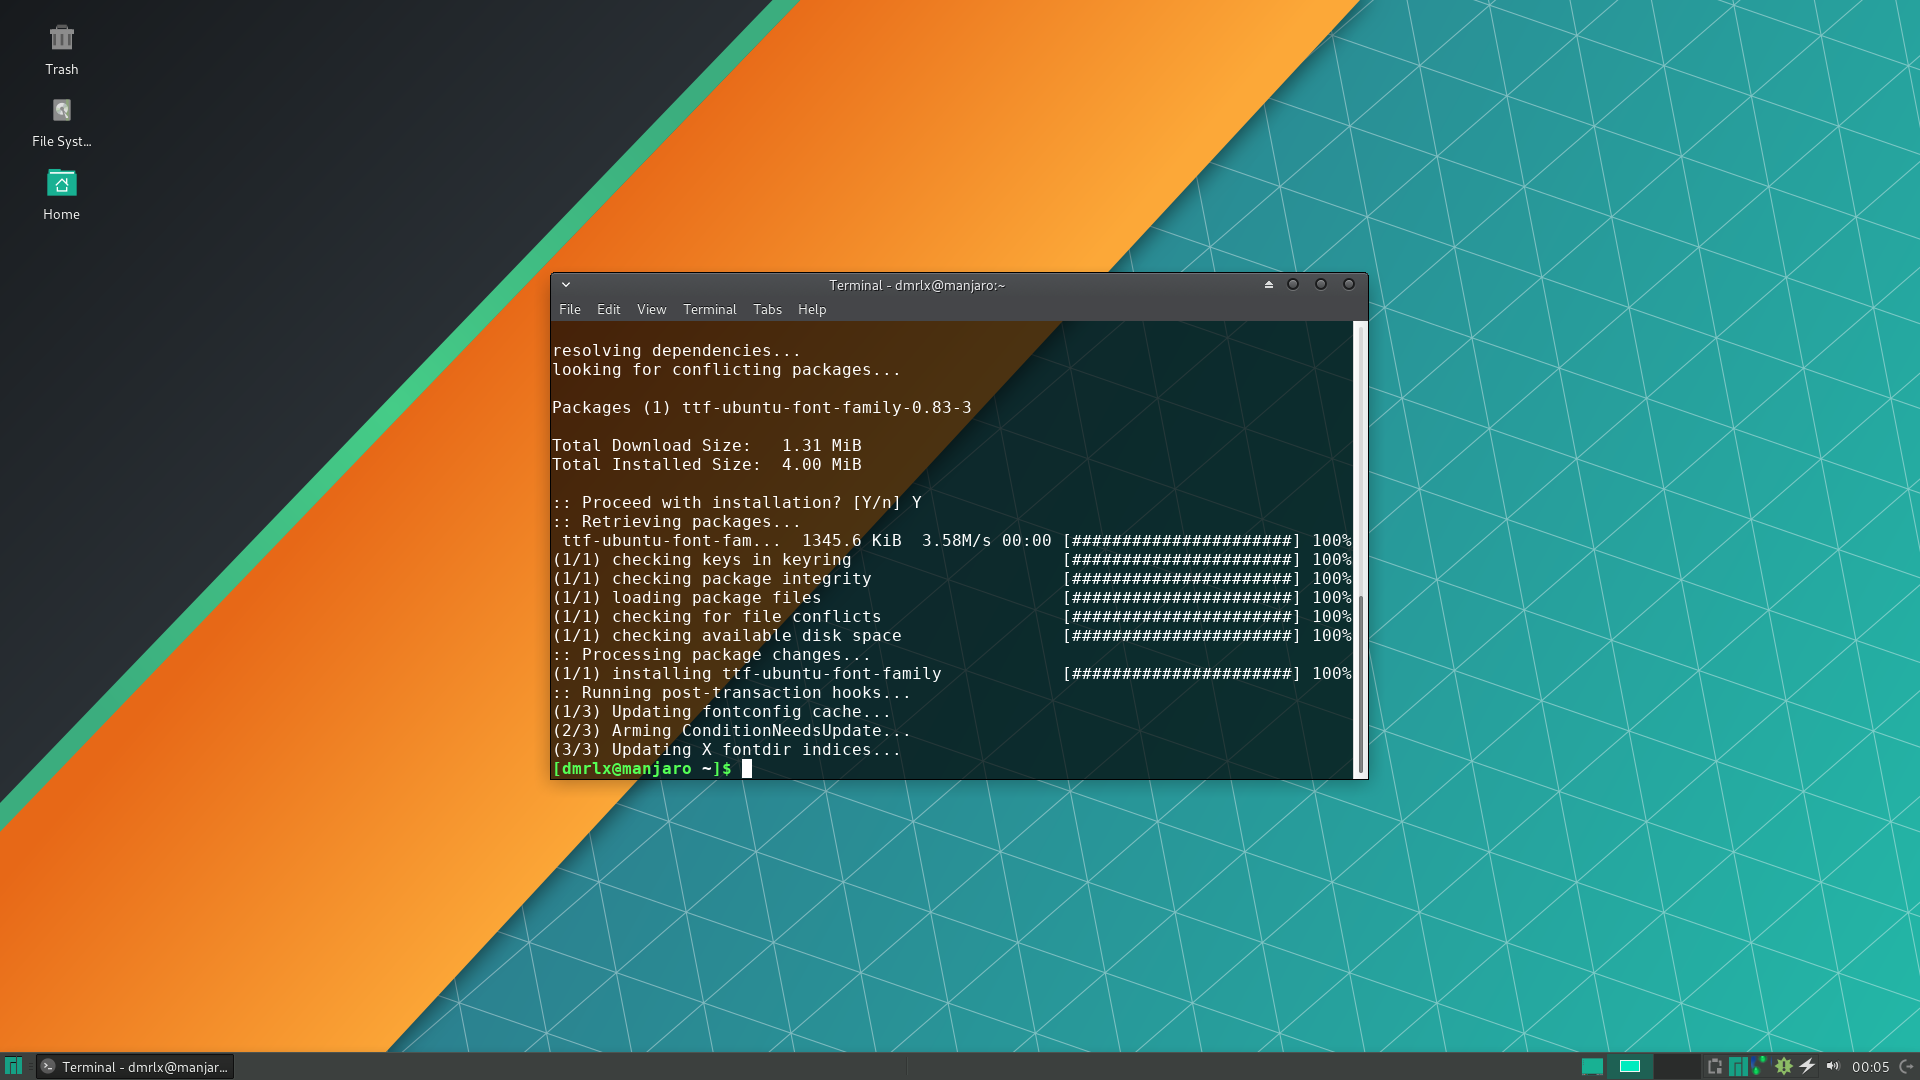Open the clipboard manager tray icon
This screenshot has height=1080, width=1920.
pyautogui.click(x=1715, y=1067)
